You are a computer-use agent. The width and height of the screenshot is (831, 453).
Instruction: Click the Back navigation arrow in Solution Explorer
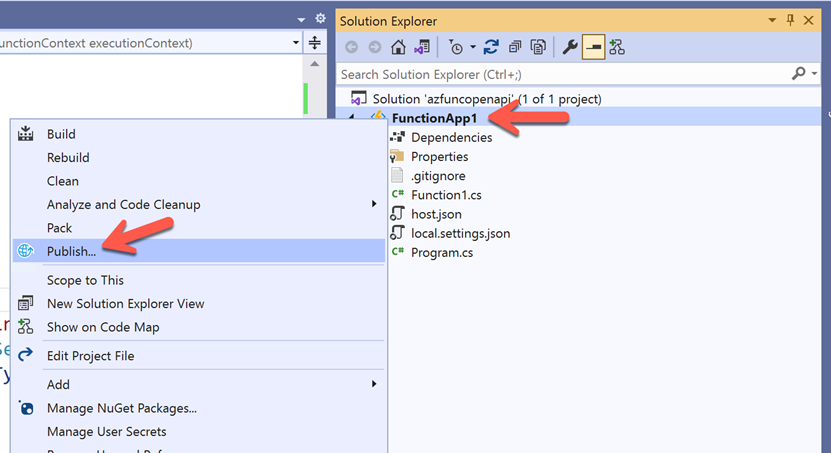(x=351, y=47)
